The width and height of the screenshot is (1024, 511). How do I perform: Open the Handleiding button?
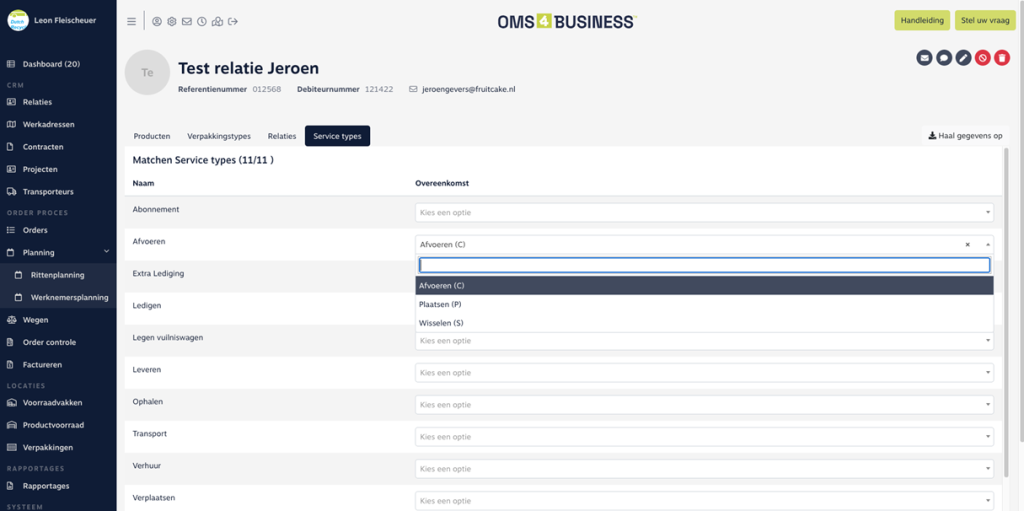coord(922,21)
